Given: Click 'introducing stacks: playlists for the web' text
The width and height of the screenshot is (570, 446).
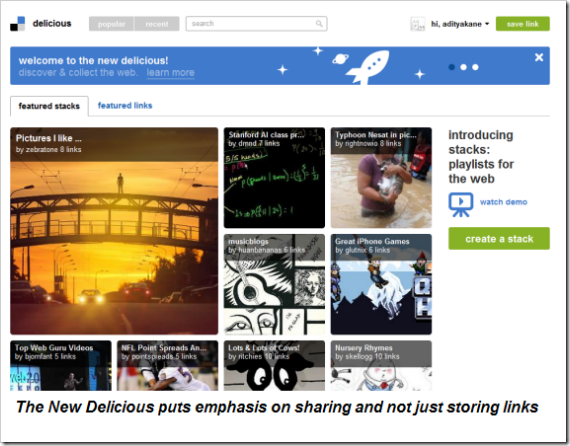Looking at the screenshot, I should pos(481,157).
